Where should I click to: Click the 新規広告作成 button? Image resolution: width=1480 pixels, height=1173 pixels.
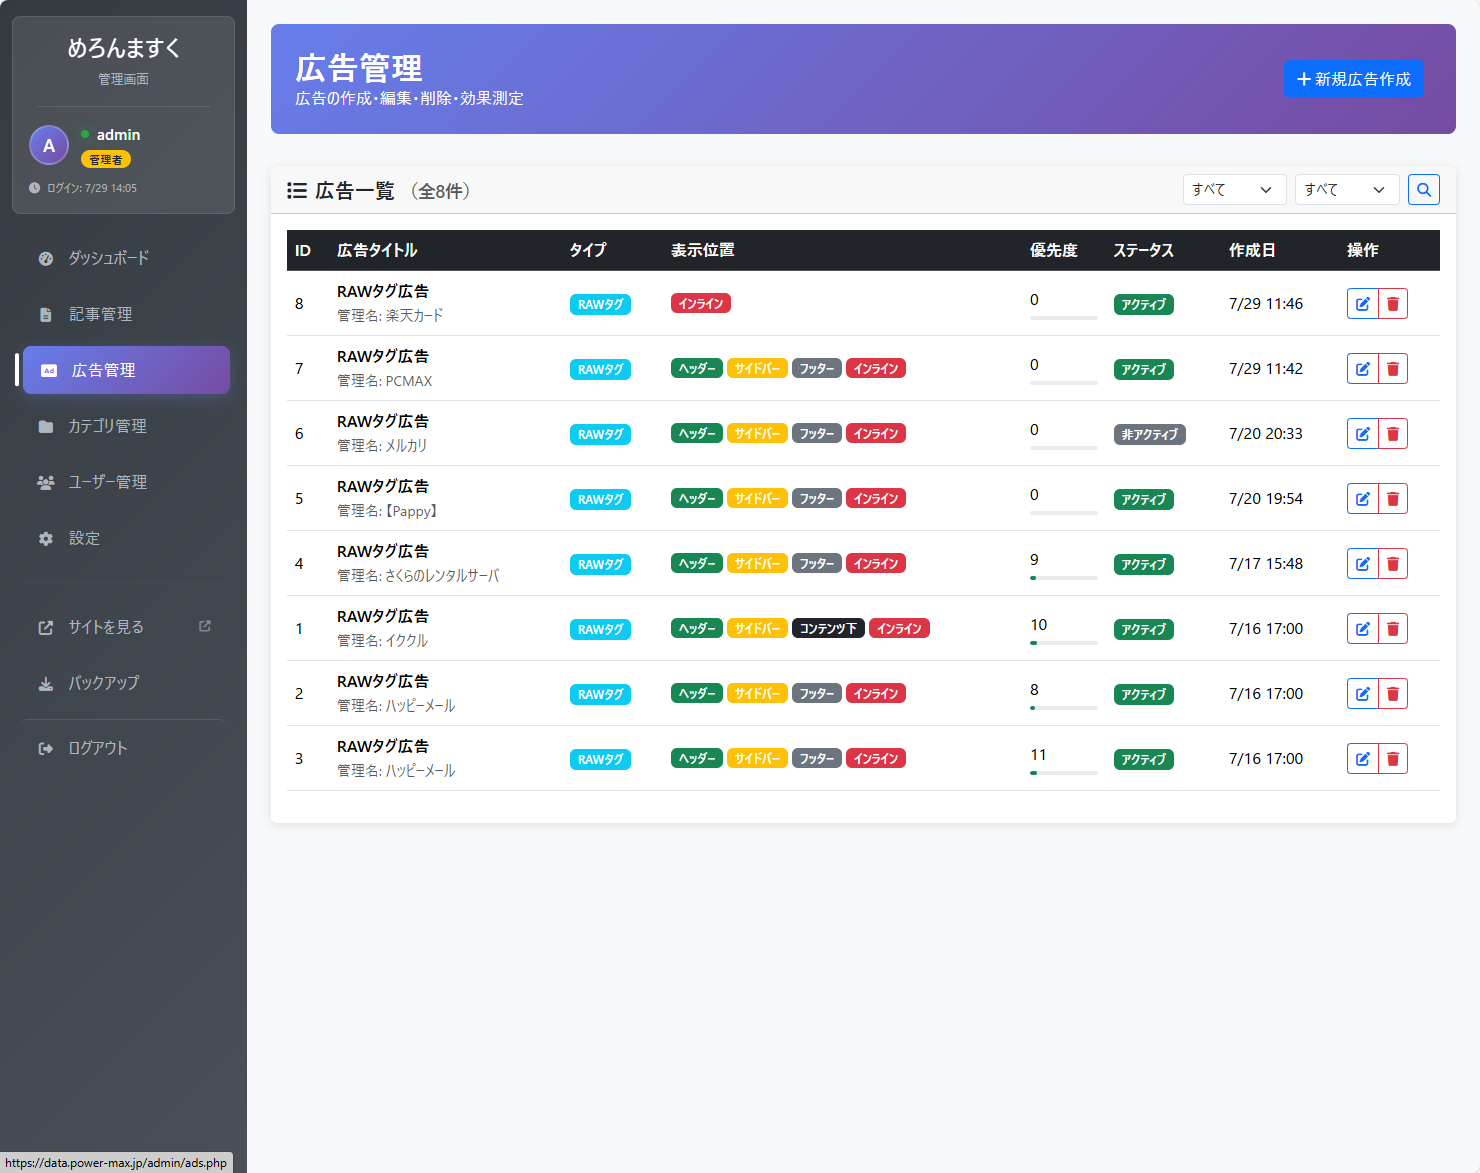[x=1353, y=79]
